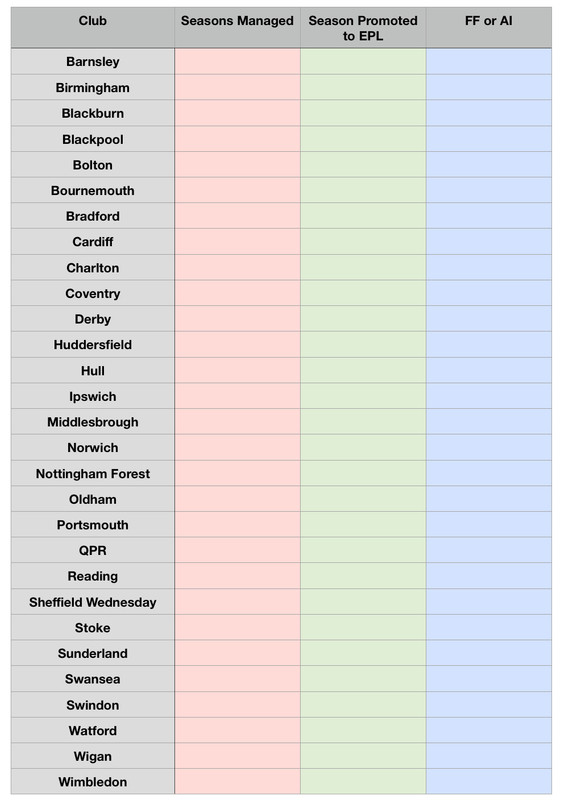The height and width of the screenshot is (800, 561).
Task: Click the Nottingham Forest cell
Action: coord(92,473)
